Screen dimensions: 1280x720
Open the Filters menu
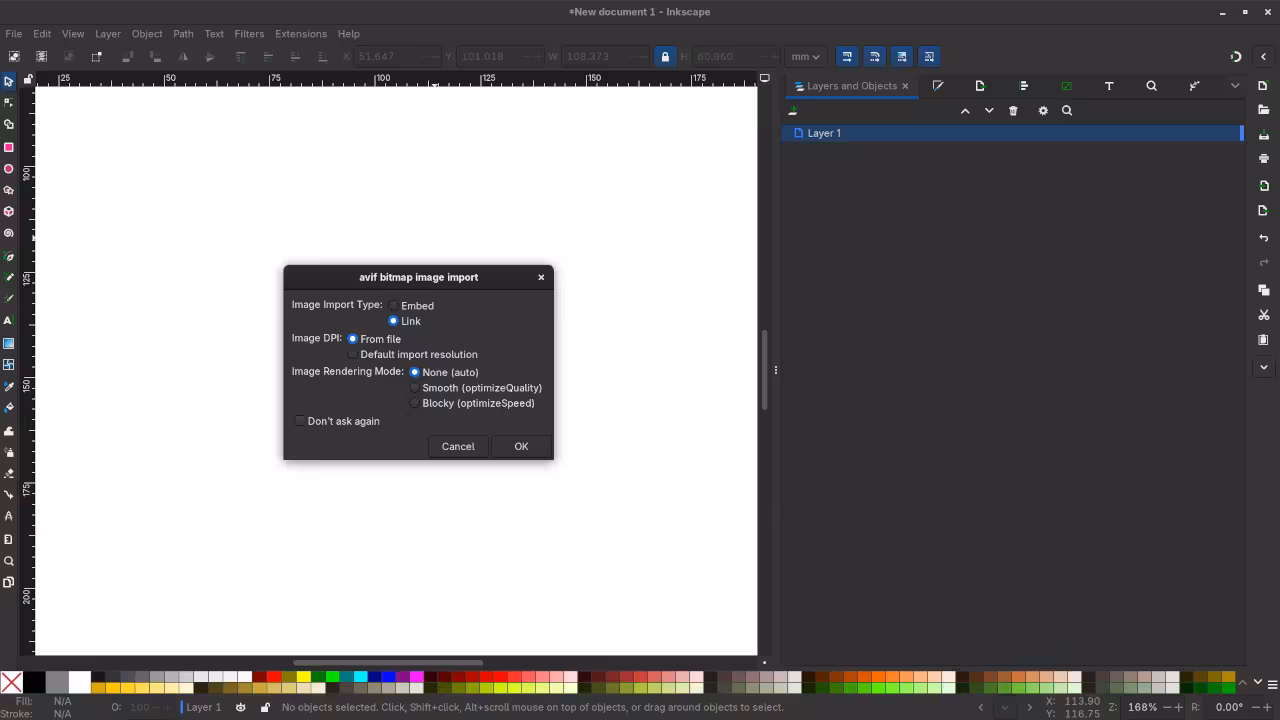coord(248,33)
